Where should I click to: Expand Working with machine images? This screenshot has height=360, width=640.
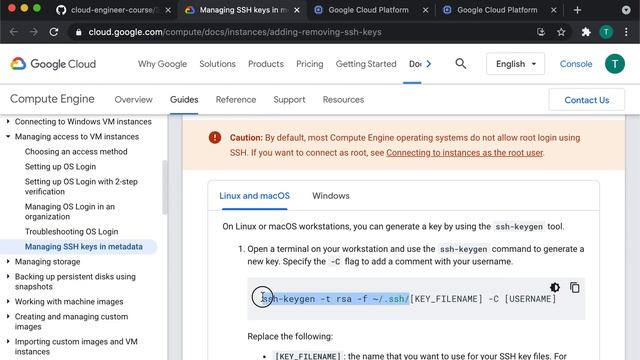[x=8, y=302]
